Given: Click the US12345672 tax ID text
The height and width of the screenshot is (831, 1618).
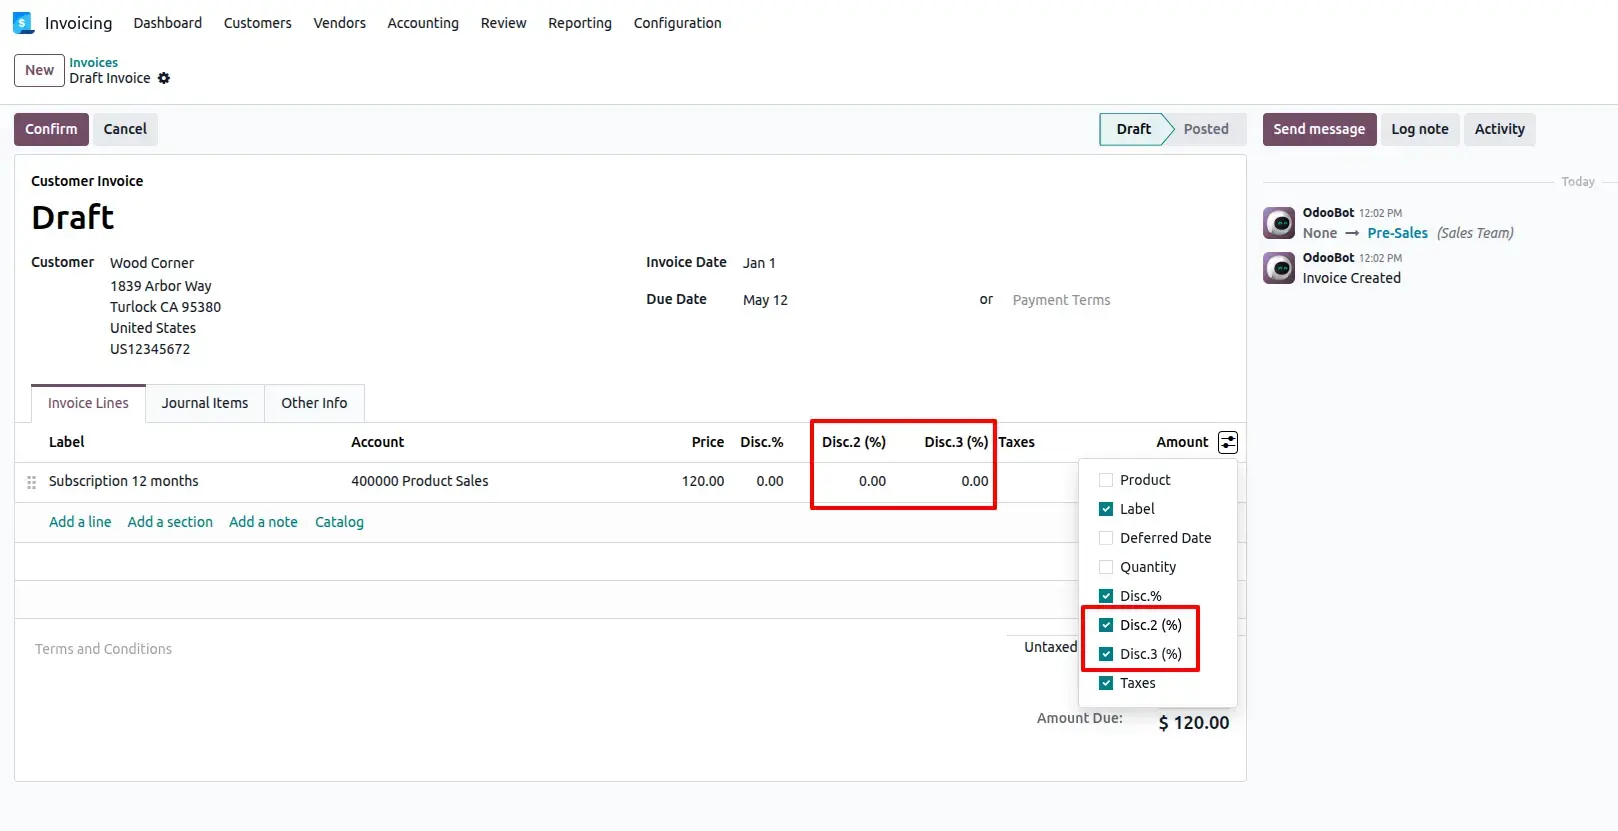Looking at the screenshot, I should pyautogui.click(x=150, y=349).
